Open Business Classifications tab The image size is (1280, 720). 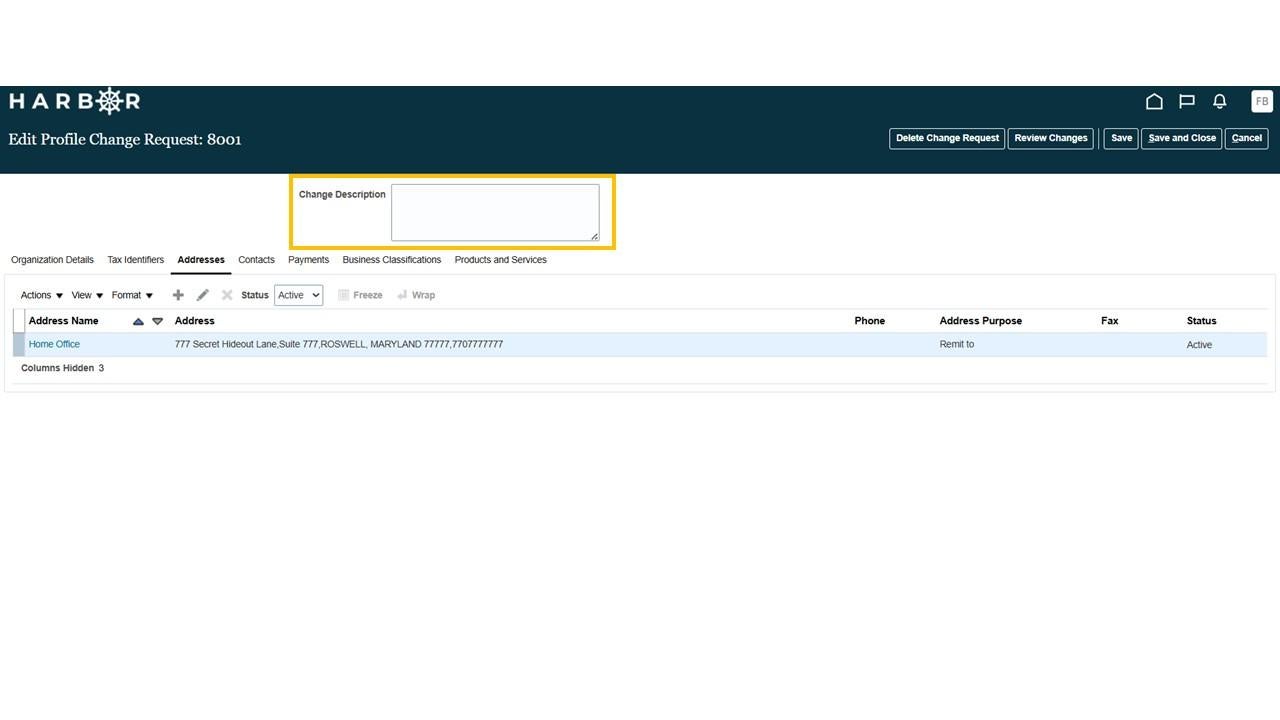(x=391, y=260)
